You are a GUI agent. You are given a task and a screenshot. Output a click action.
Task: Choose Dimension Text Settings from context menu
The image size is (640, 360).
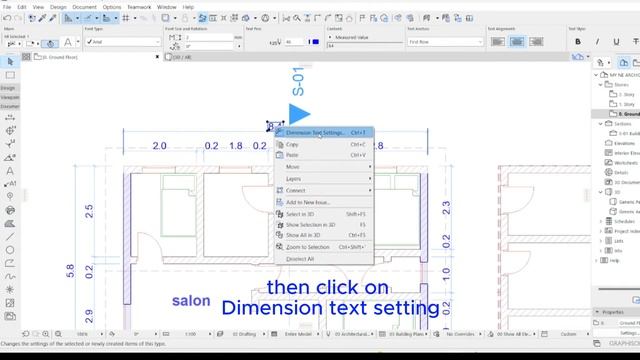click(x=324, y=133)
